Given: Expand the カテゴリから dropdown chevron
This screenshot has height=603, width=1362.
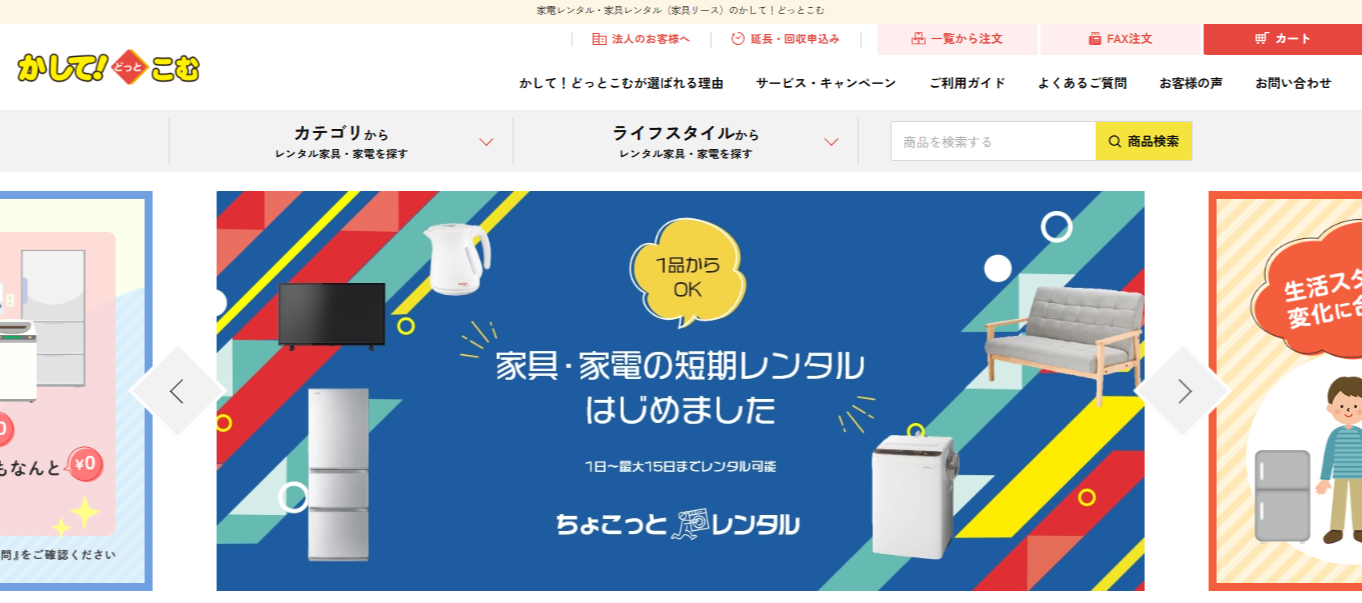Looking at the screenshot, I should 486,142.
